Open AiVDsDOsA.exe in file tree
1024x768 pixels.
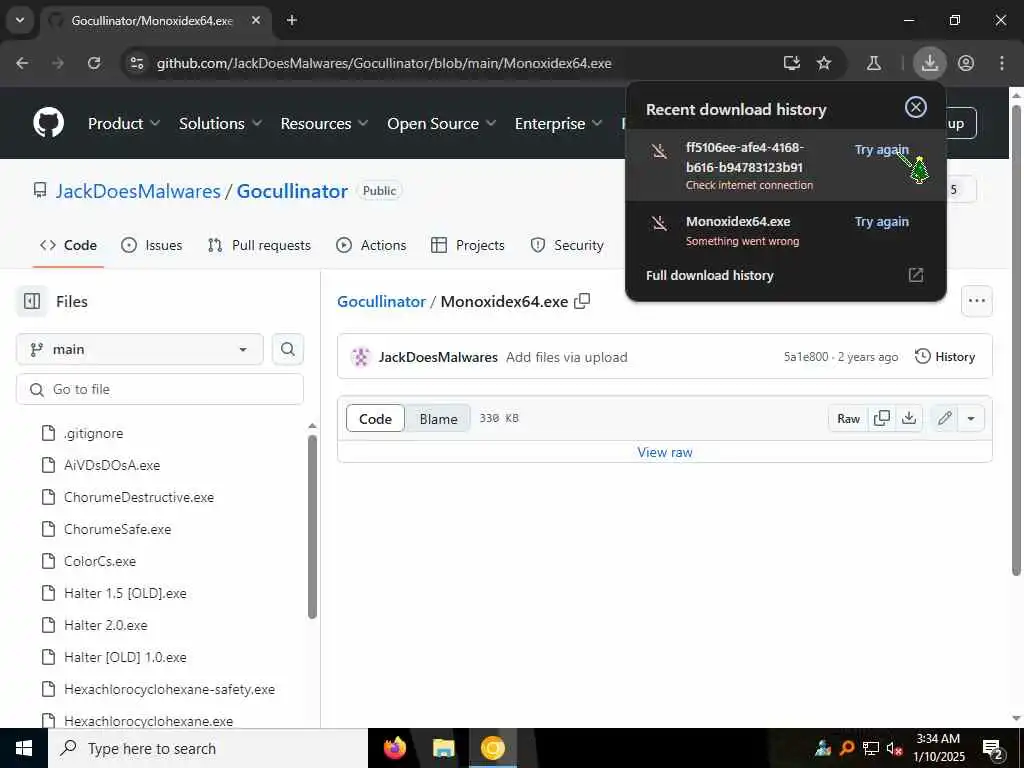(112, 465)
